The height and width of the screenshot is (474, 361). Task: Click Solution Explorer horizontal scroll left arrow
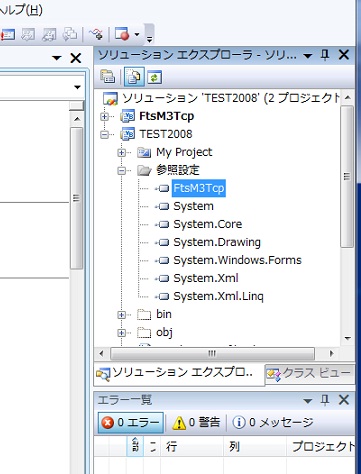[x=101, y=353]
